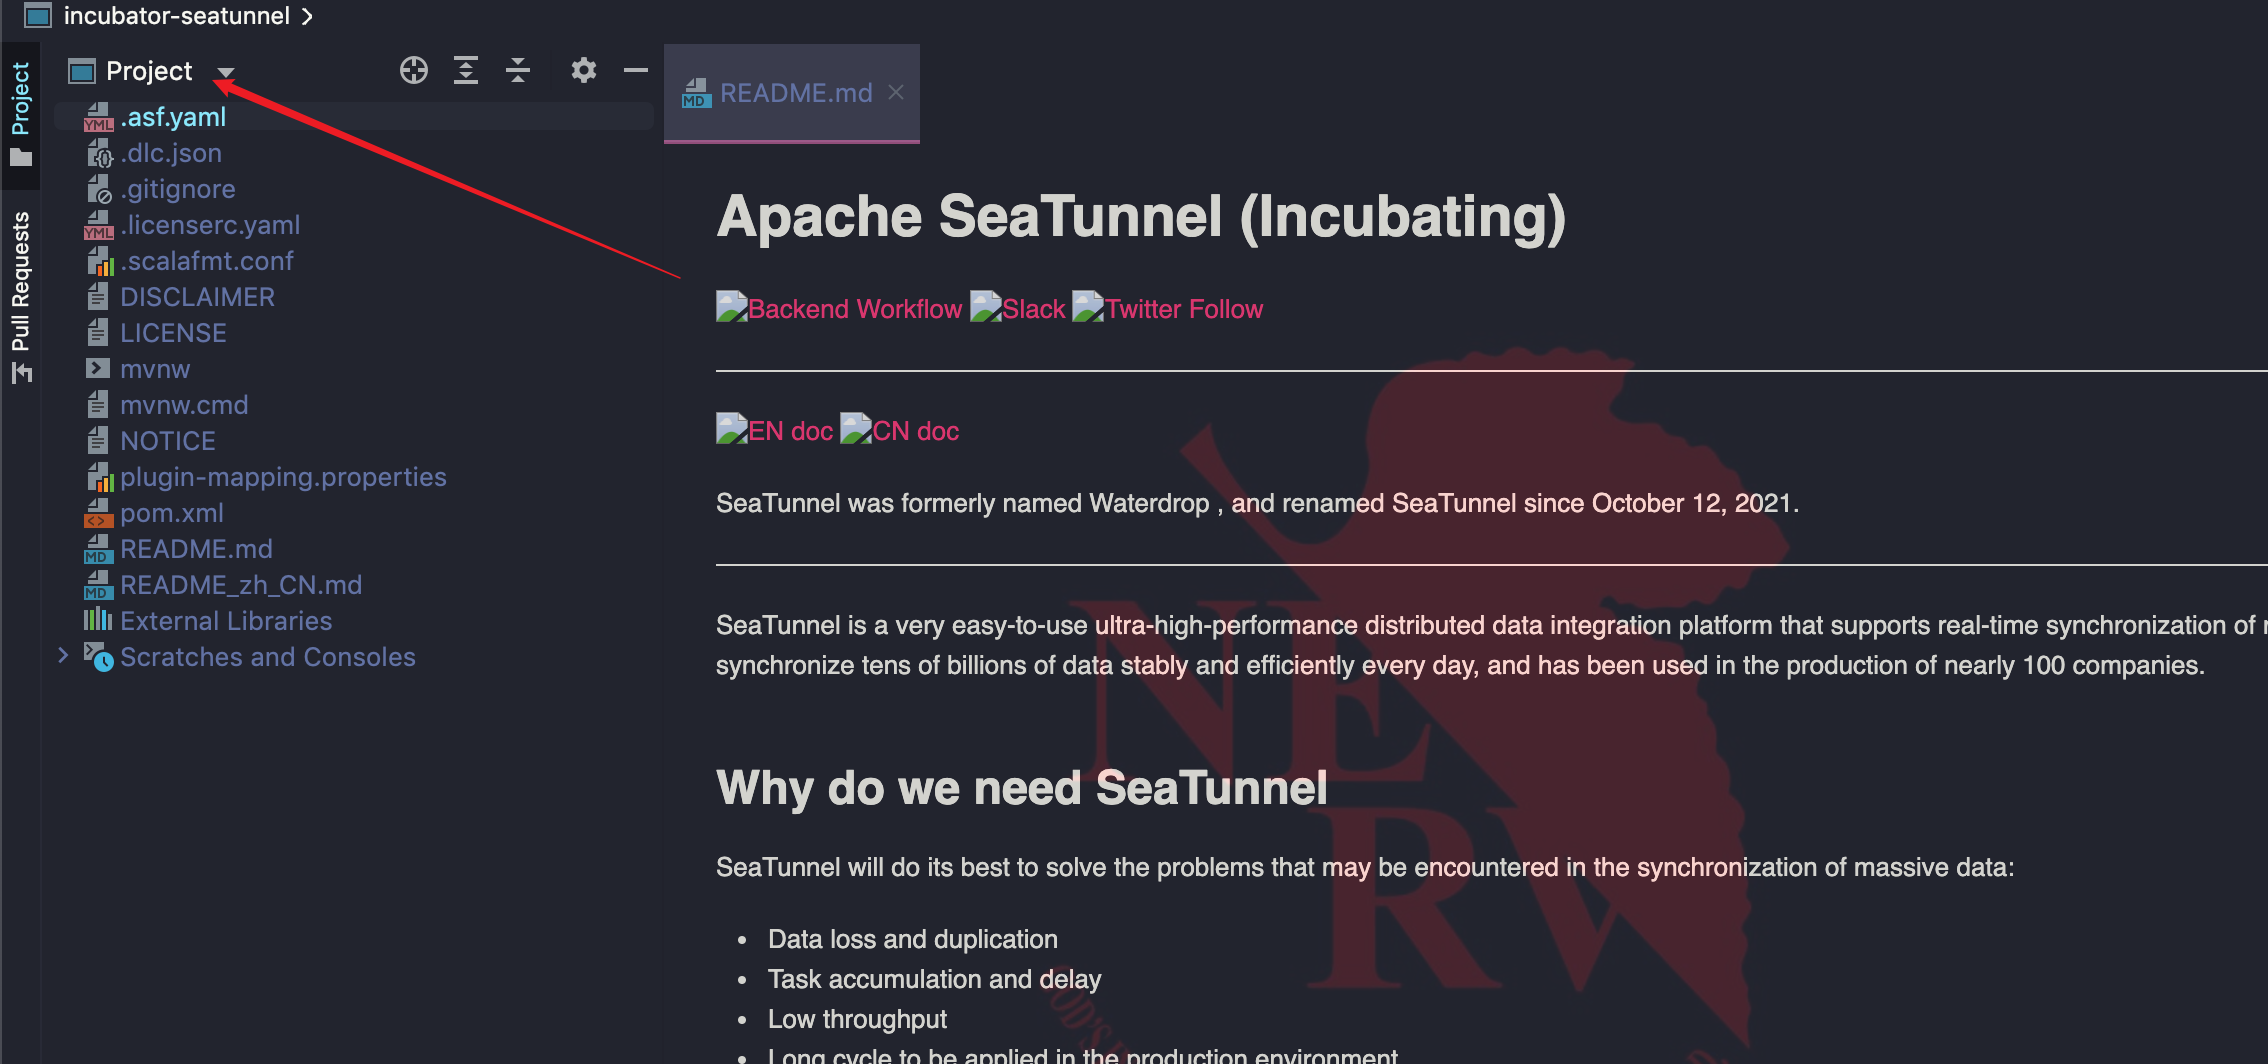Click the chevron after incubator-seatunnel breadcrumb

tap(306, 16)
